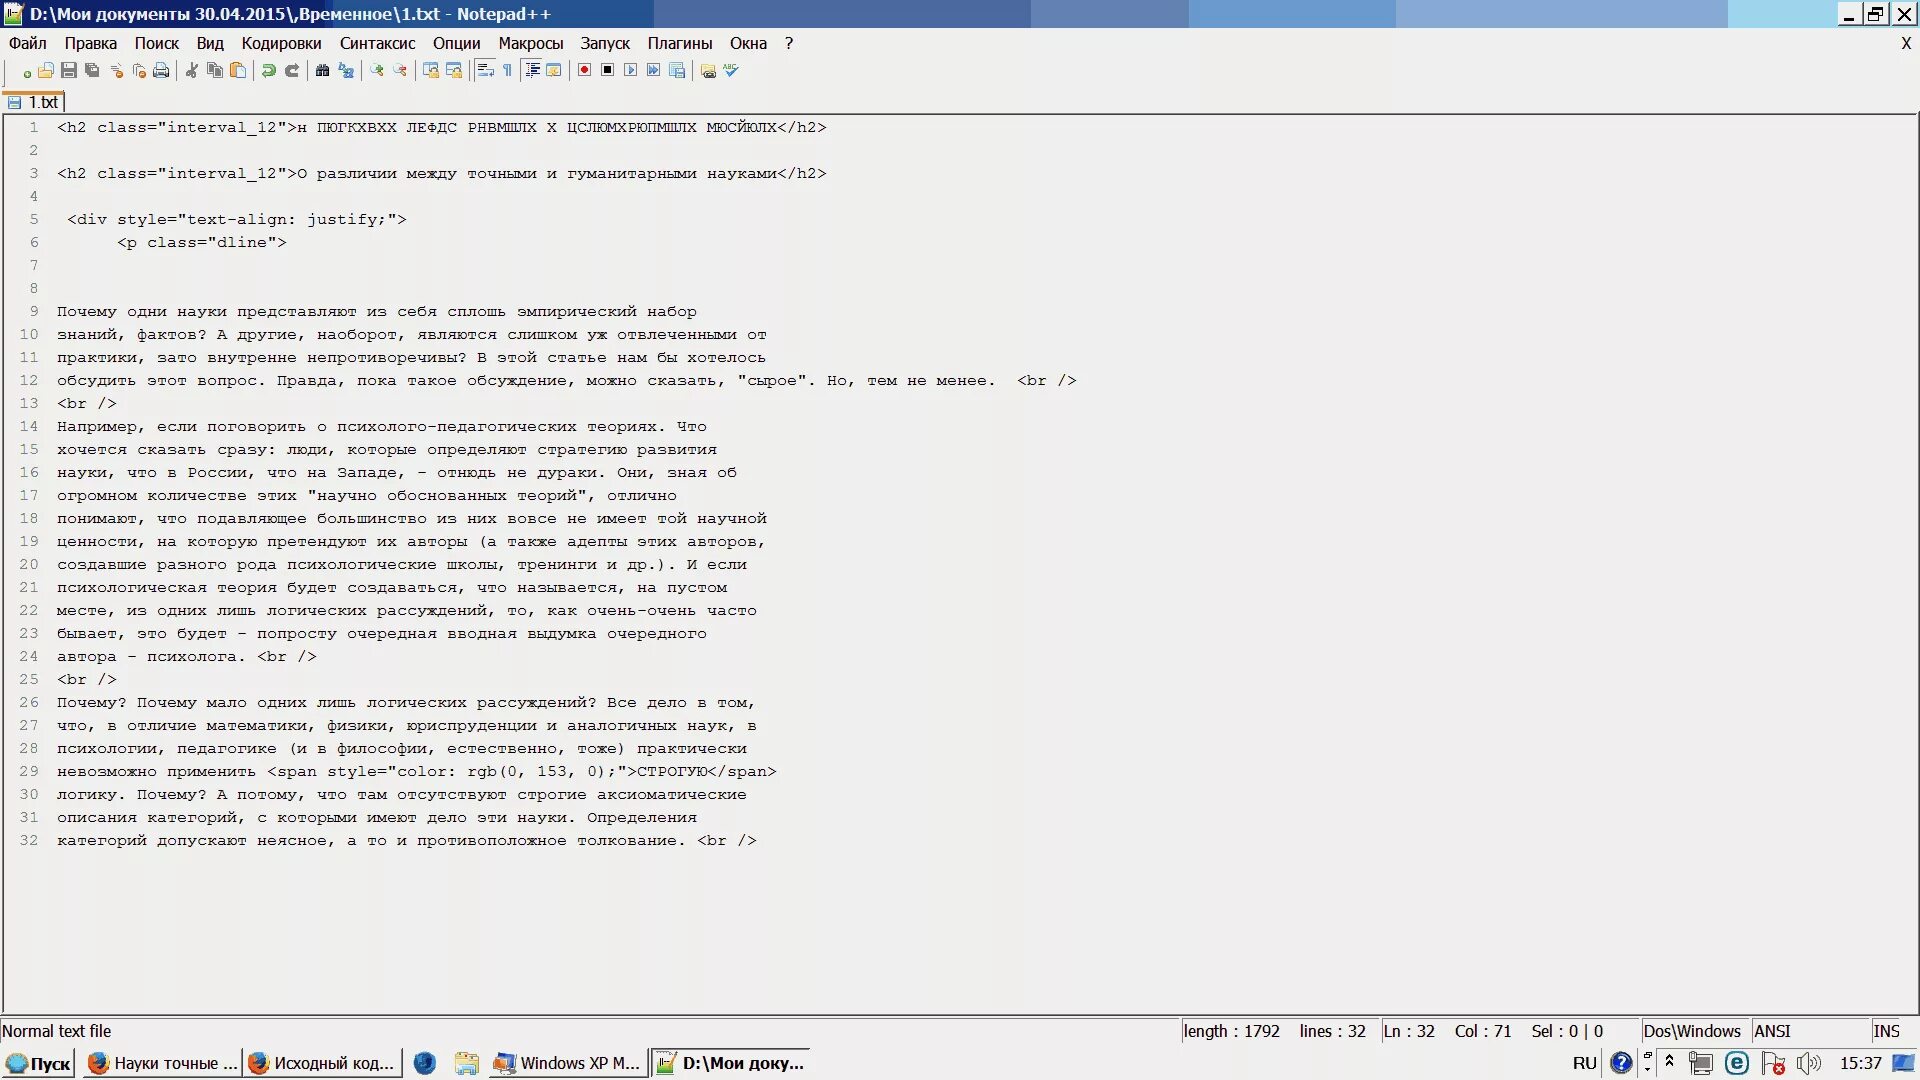The image size is (1920, 1080).
Task: Click the Print icon in toolbar
Action: coord(161,70)
